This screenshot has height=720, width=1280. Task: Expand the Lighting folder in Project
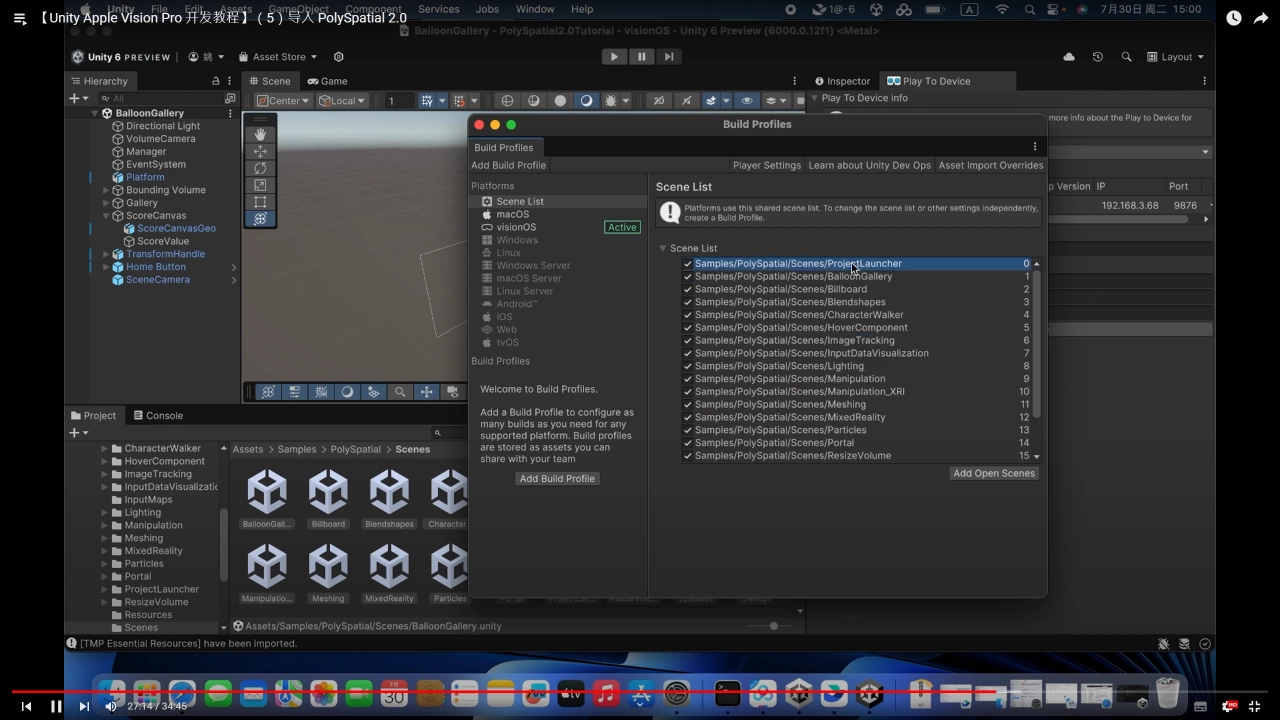105,513
